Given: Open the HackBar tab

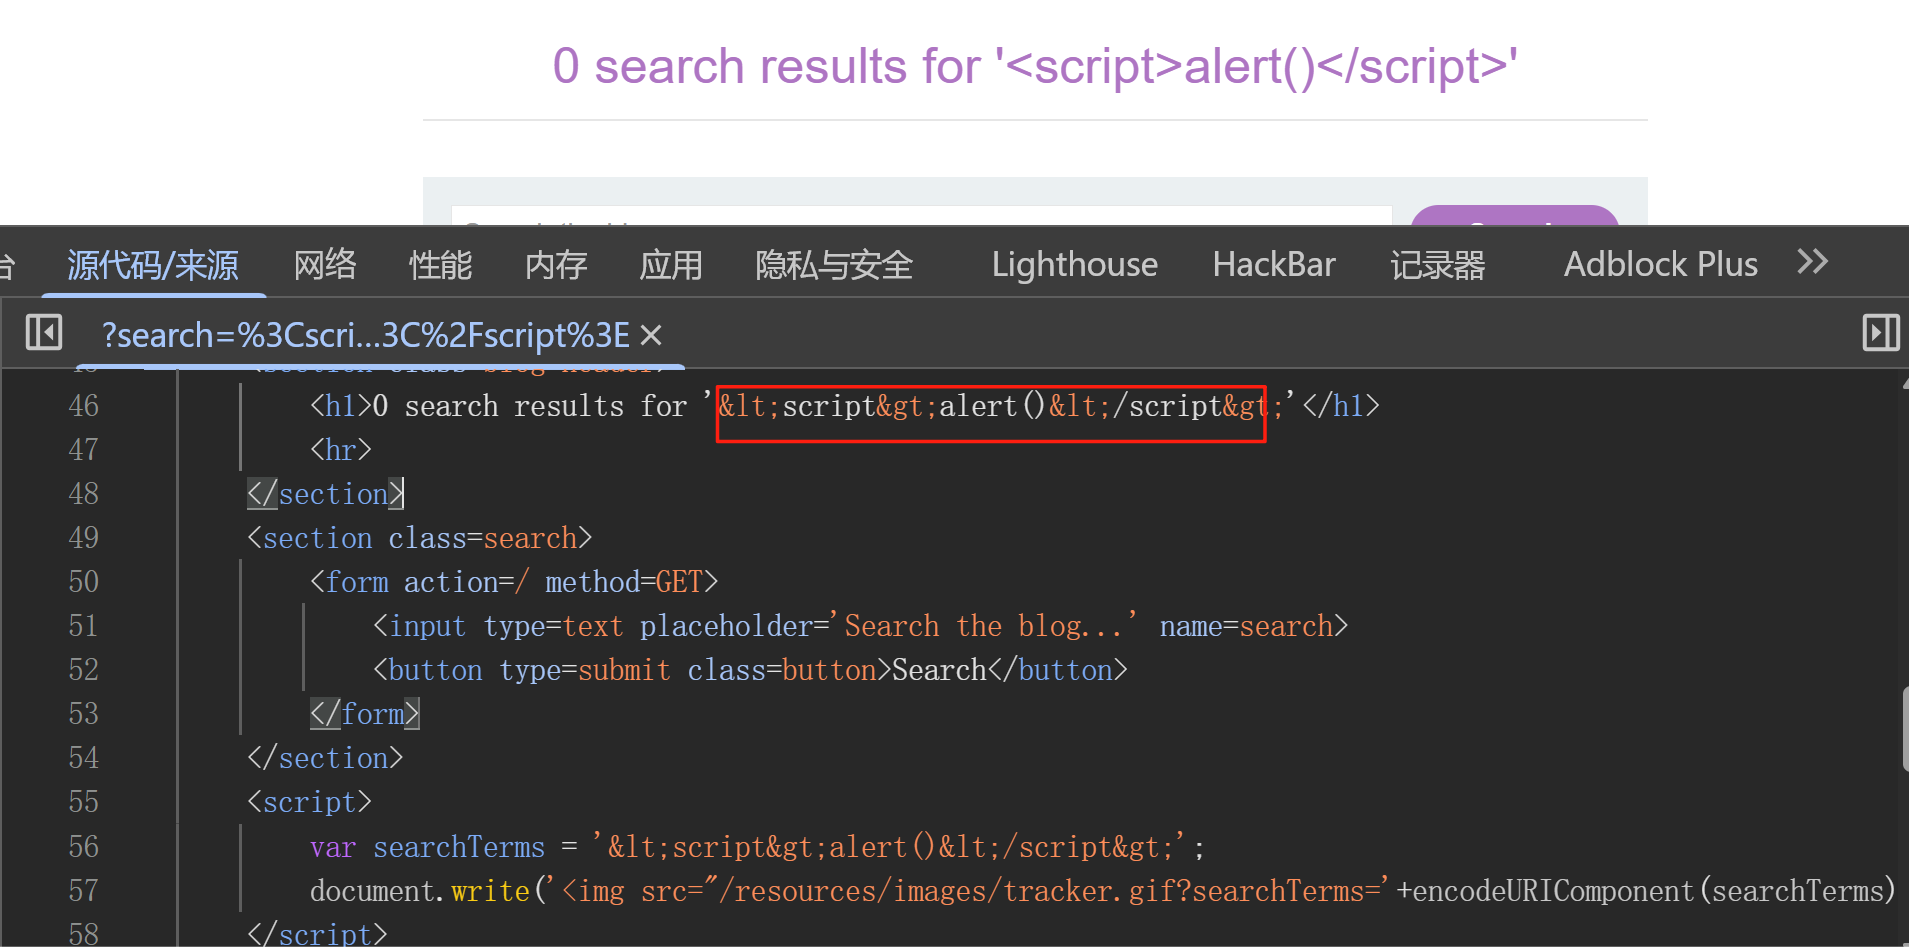Looking at the screenshot, I should coord(1274,264).
